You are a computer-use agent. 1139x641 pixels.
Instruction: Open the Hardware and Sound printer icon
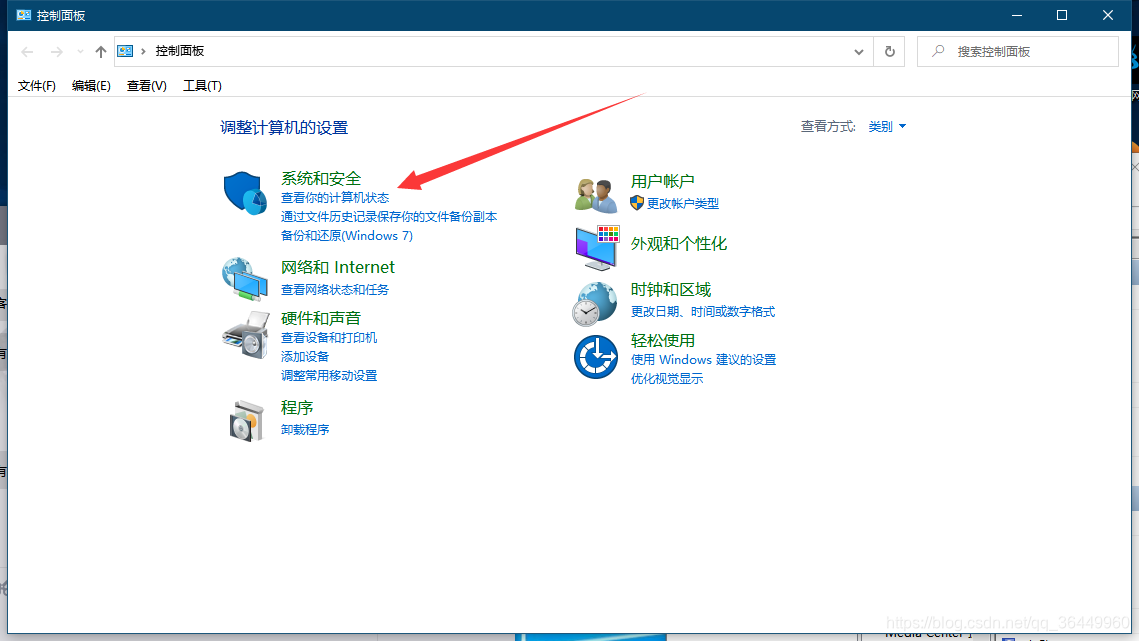[x=246, y=335]
